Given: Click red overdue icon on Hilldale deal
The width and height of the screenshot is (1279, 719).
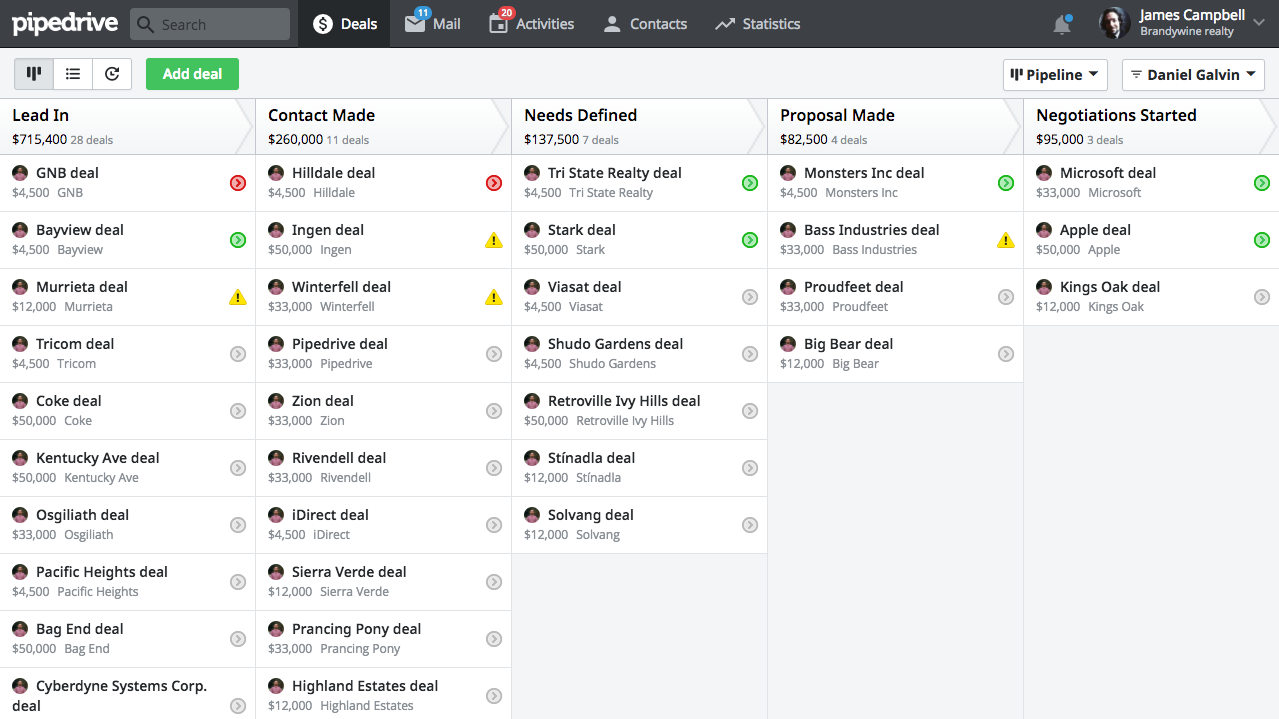Looking at the screenshot, I should [494, 183].
